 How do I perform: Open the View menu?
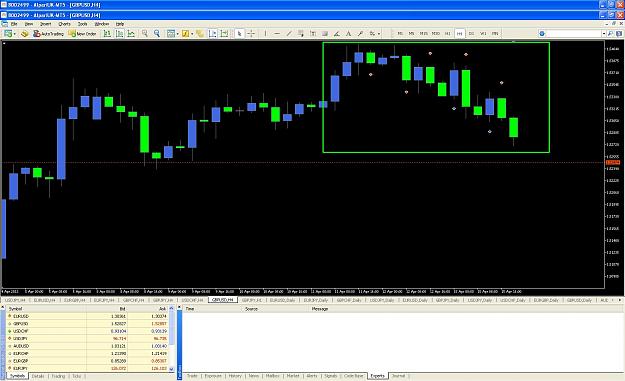click(x=29, y=24)
